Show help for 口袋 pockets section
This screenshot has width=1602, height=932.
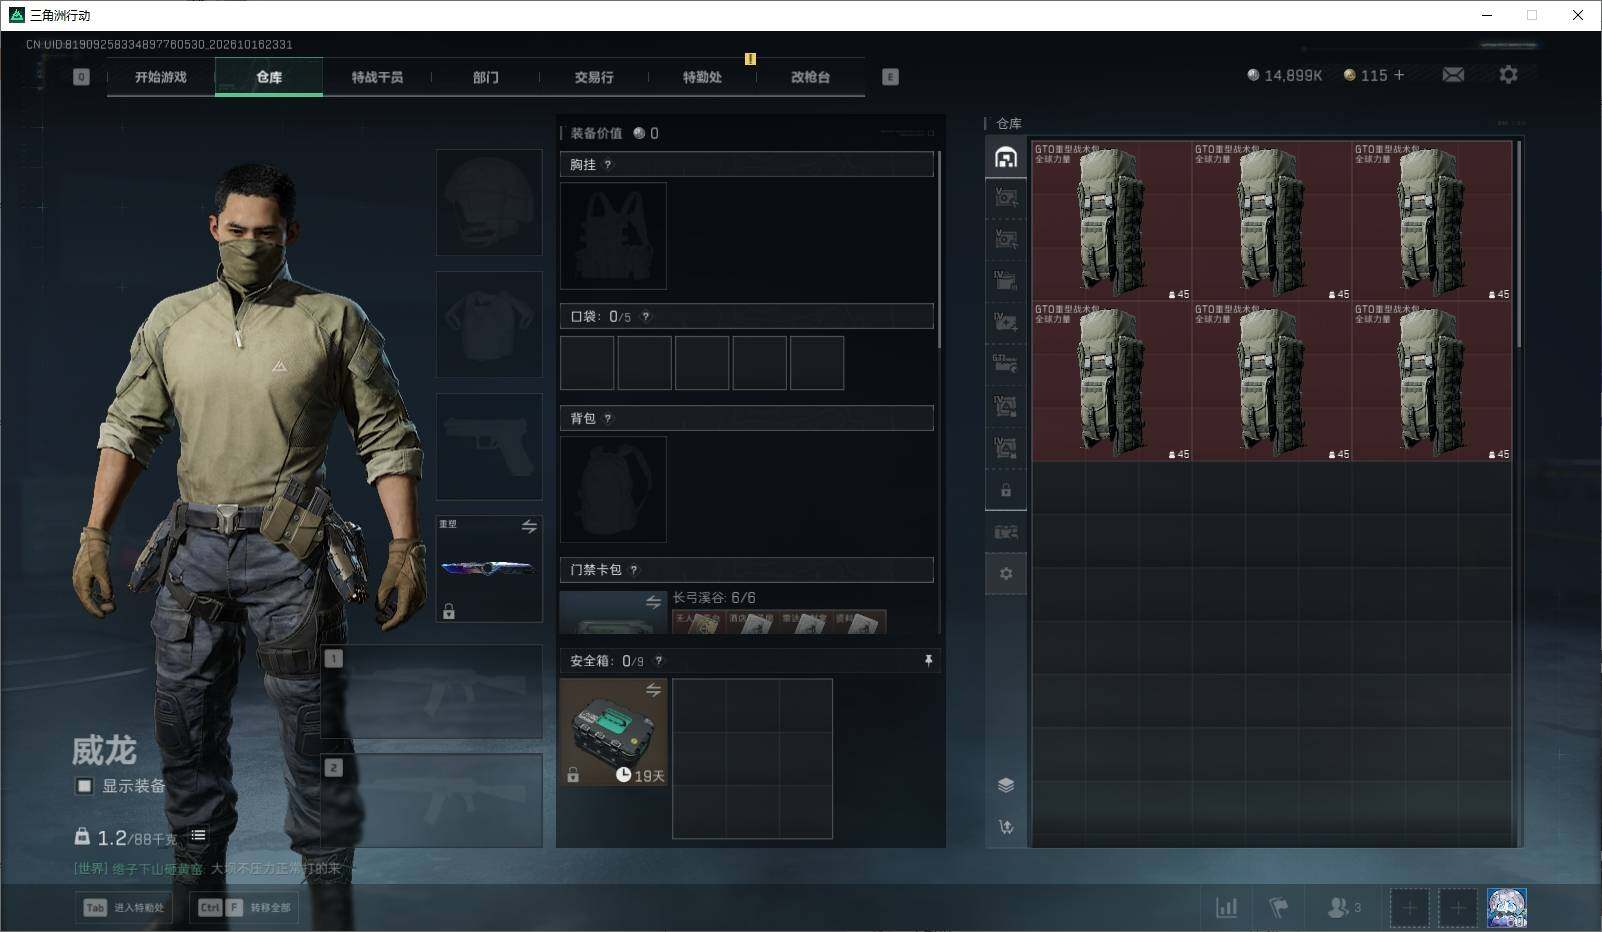click(646, 317)
